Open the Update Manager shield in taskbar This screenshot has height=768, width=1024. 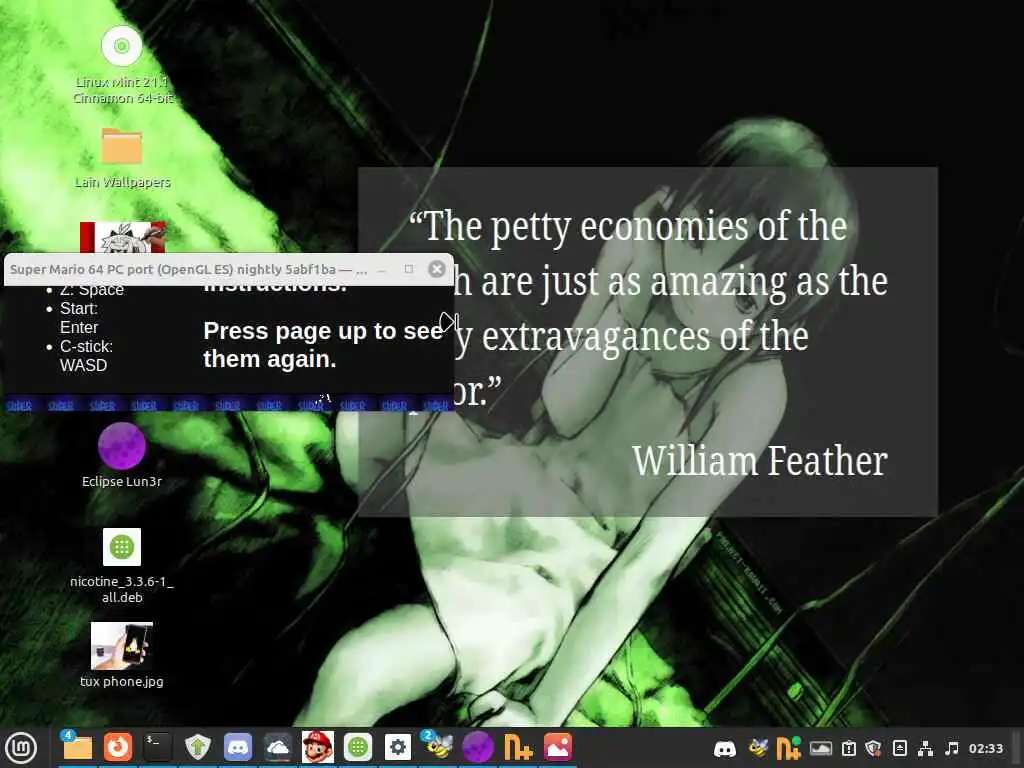[197, 747]
